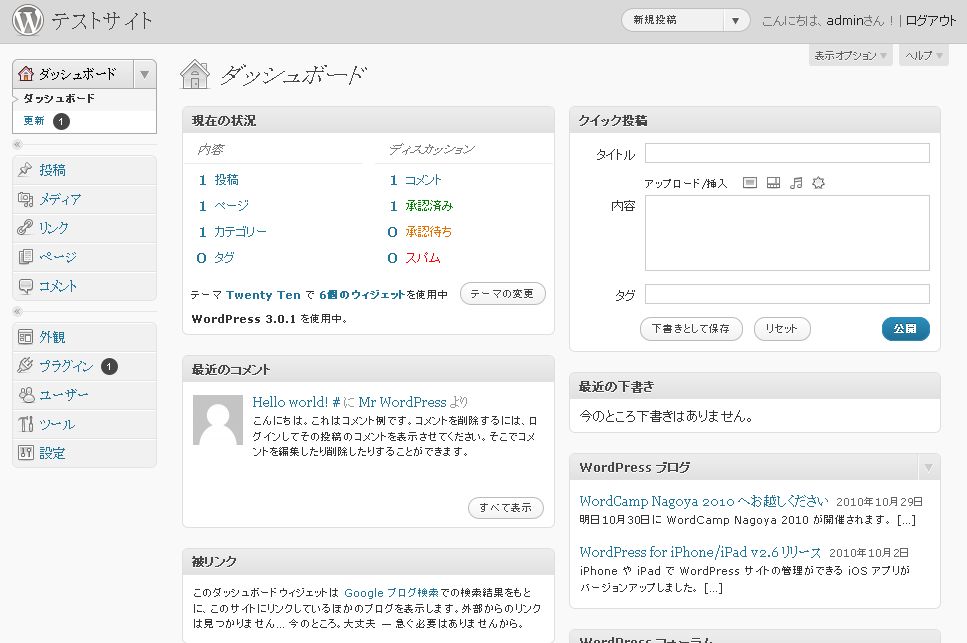The width and height of the screenshot is (967, 643).
Task: Click the admin username link
Action: 846,20
